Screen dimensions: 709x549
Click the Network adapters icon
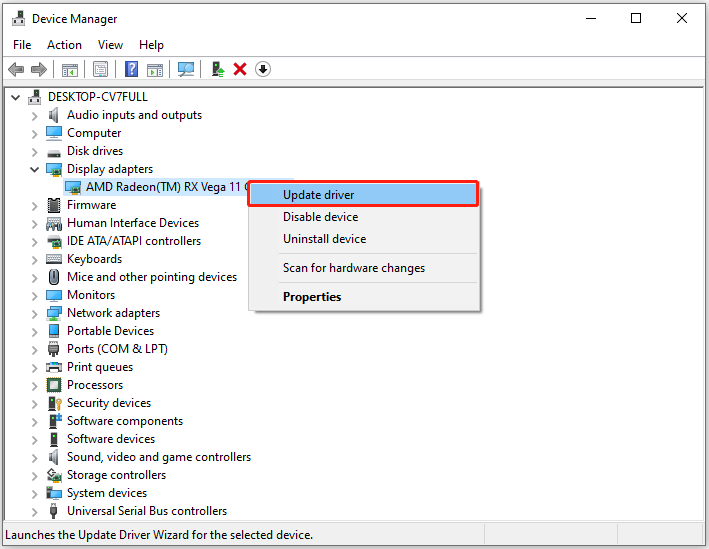(x=54, y=313)
